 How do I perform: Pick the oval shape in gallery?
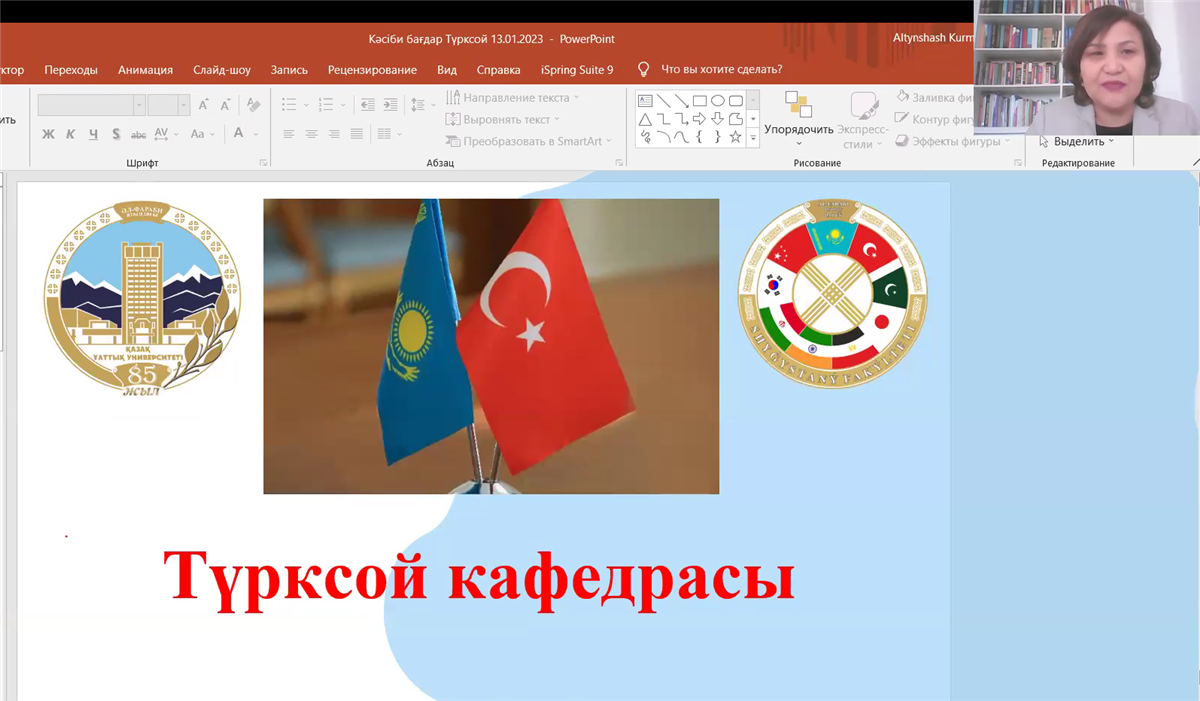[x=717, y=101]
